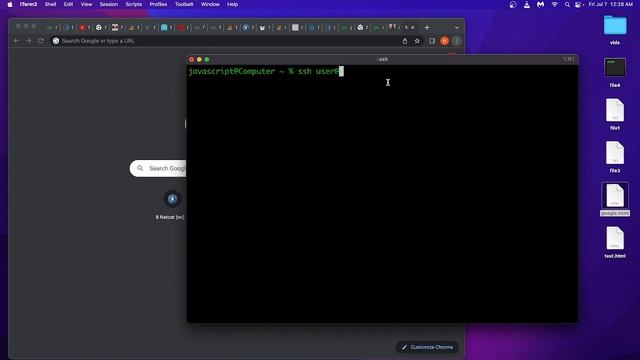Click the share icon in Chrome's address bar
The image size is (640, 360).
click(404, 41)
